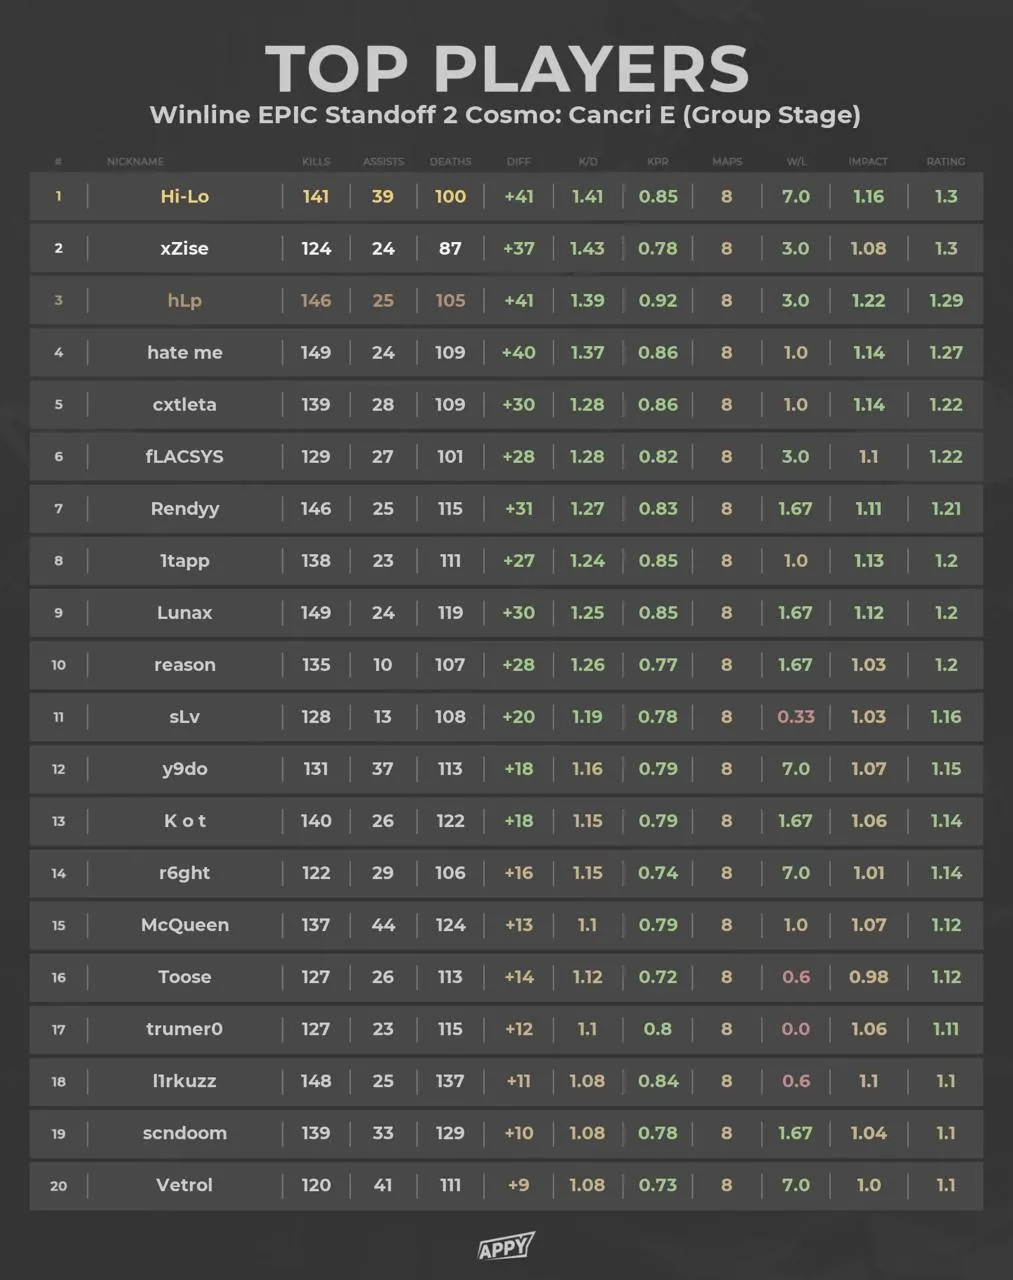The width and height of the screenshot is (1013, 1280).
Task: Select the Vetrol player nickname
Action: [x=185, y=1184]
